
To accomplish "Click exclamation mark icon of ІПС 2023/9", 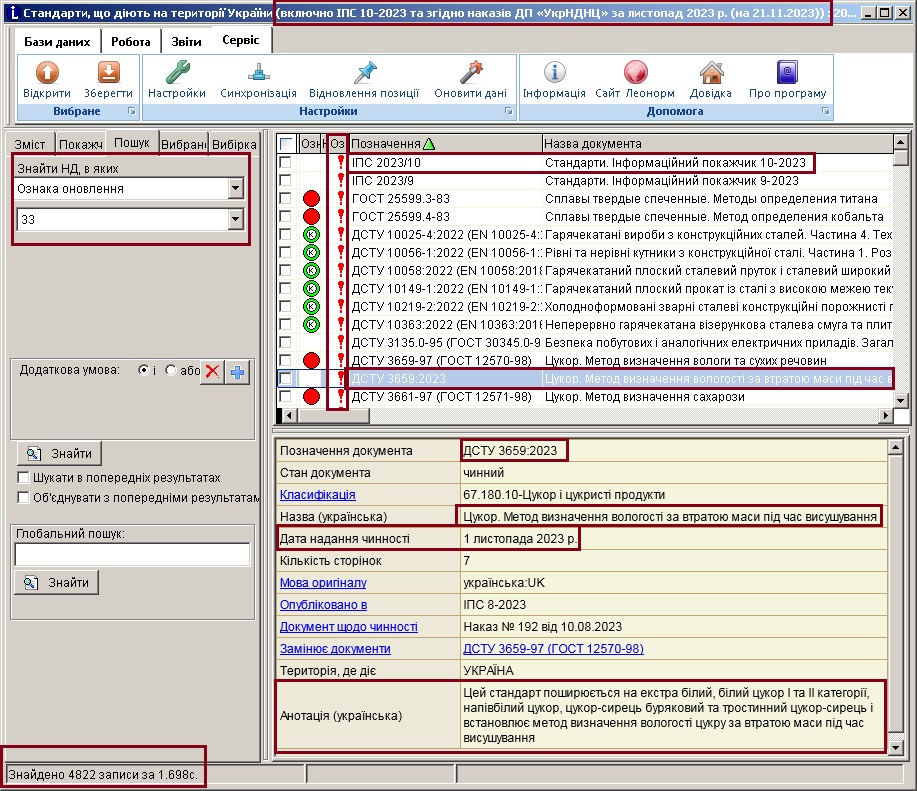I will click(340, 180).
